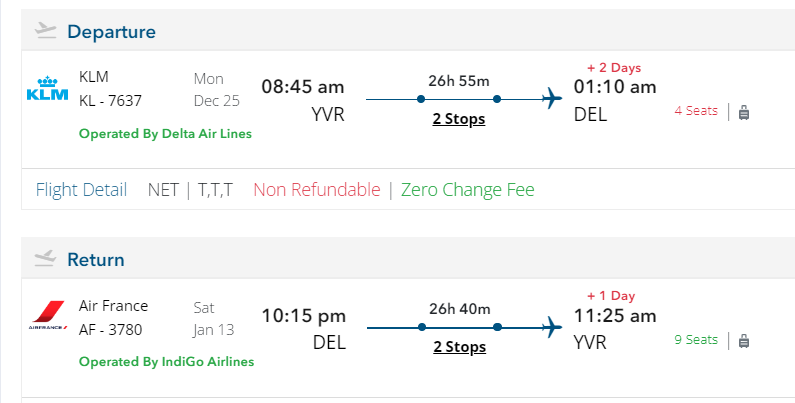Click the Return plane icon
This screenshot has height=403, width=795.
tap(45, 258)
